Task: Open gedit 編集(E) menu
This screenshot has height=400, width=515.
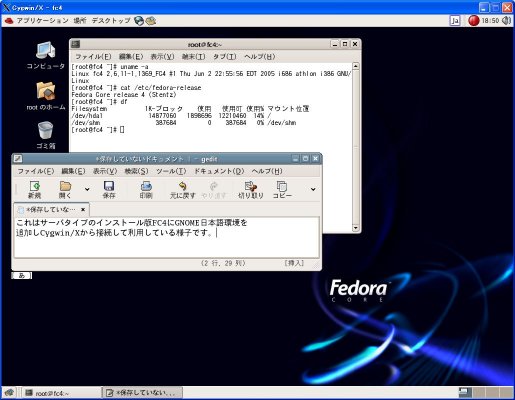Action: (73, 171)
